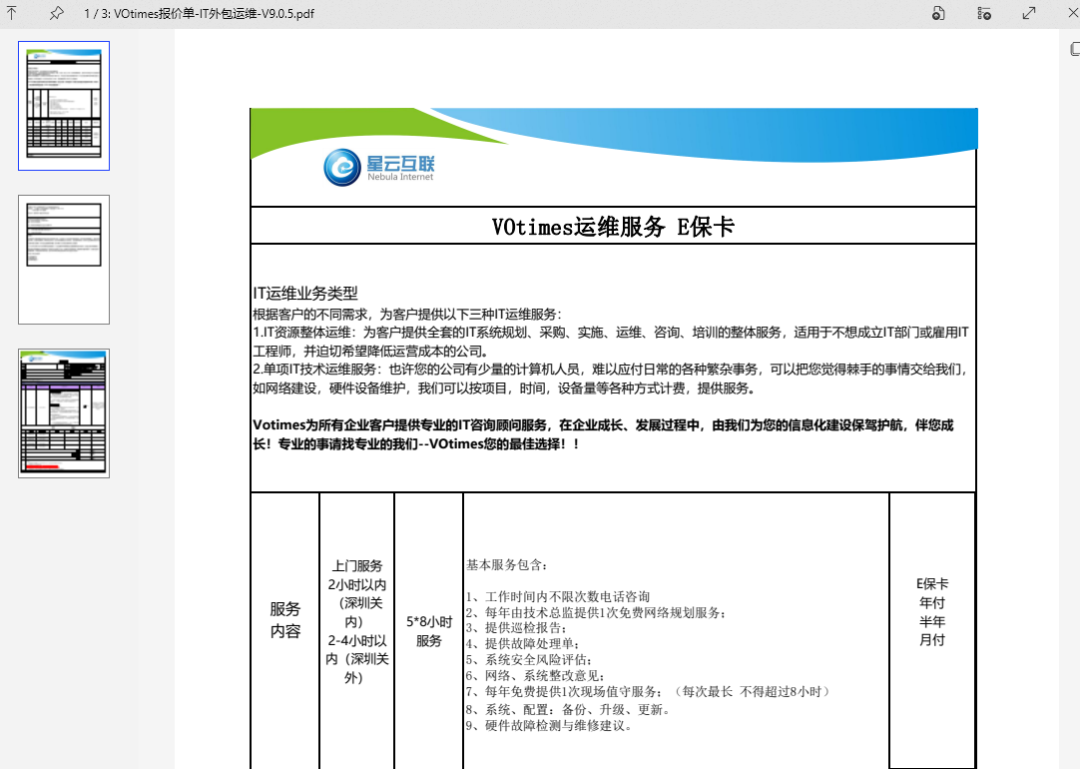Click the file name VOtimes报价单 title

tap(214, 13)
